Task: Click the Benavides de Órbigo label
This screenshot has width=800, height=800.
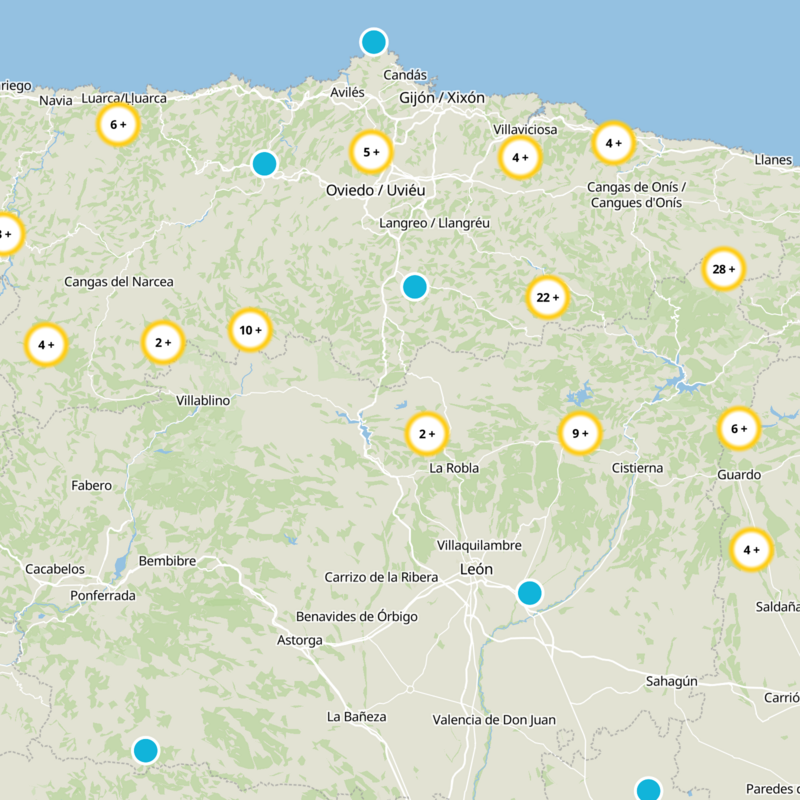Action: 357,617
